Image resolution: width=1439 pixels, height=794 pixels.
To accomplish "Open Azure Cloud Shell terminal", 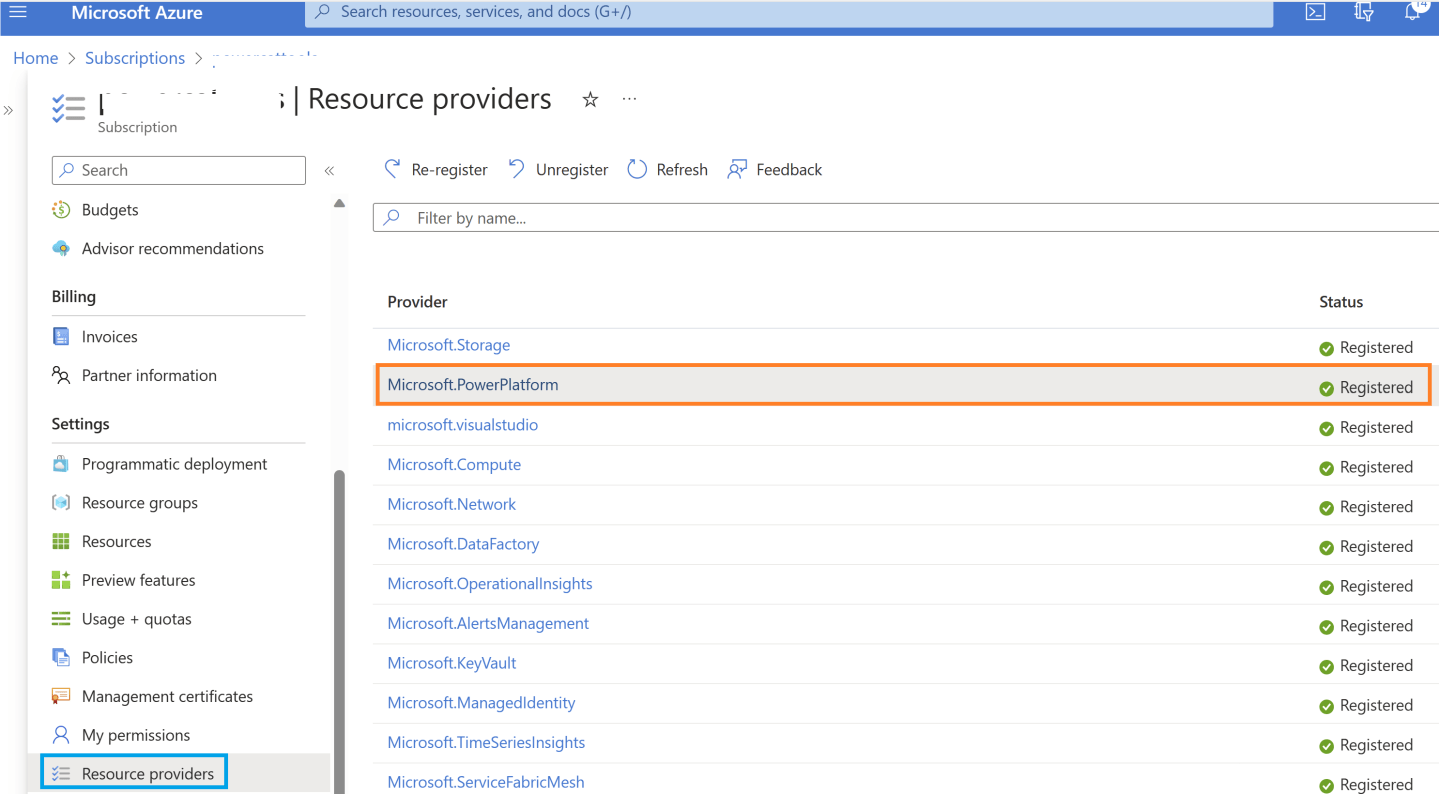I will (1314, 12).
